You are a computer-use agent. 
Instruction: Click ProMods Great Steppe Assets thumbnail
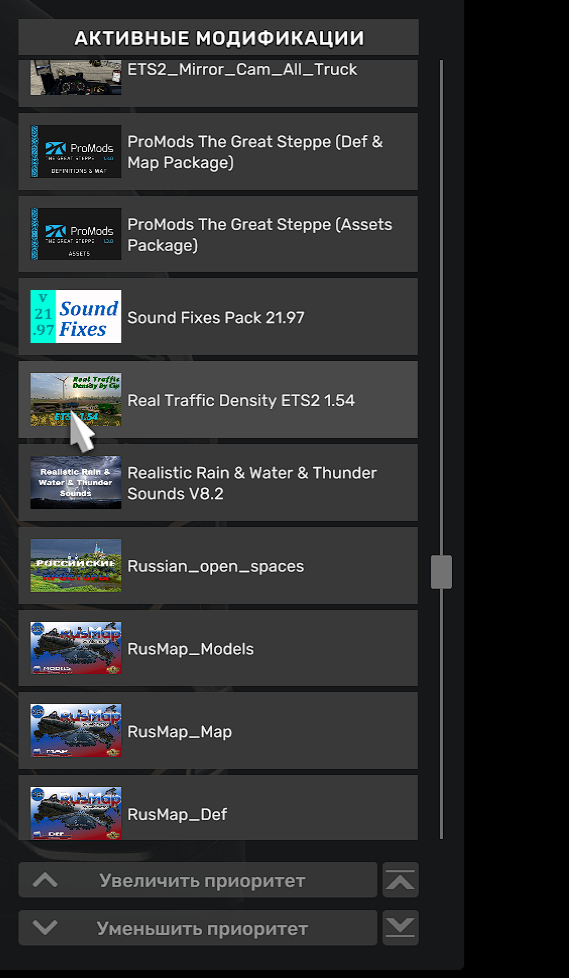tap(75, 234)
